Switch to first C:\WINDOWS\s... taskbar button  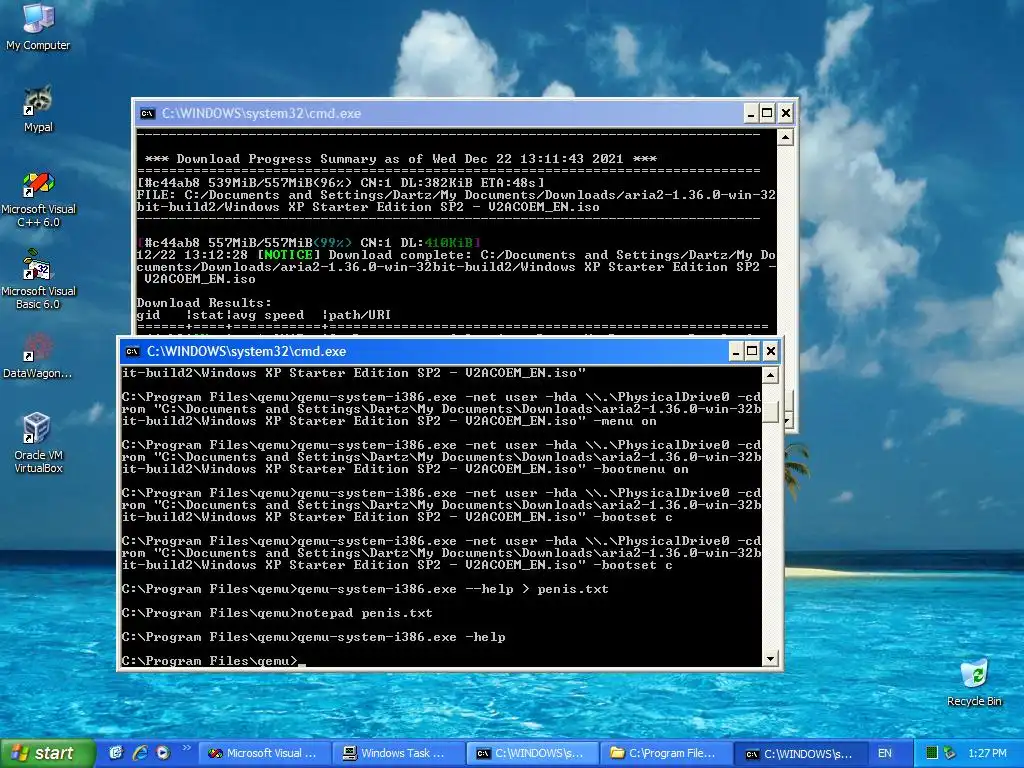[x=532, y=754]
